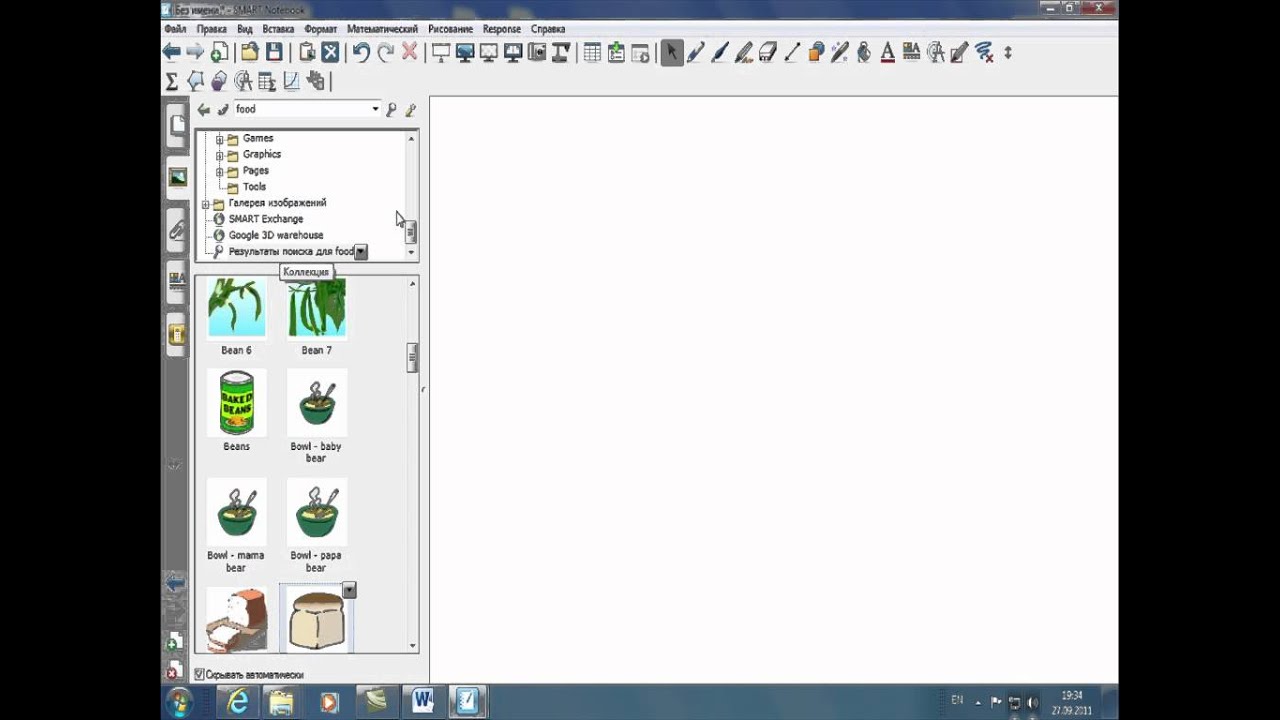
Task: Open the Response menu
Action: [x=502, y=29]
